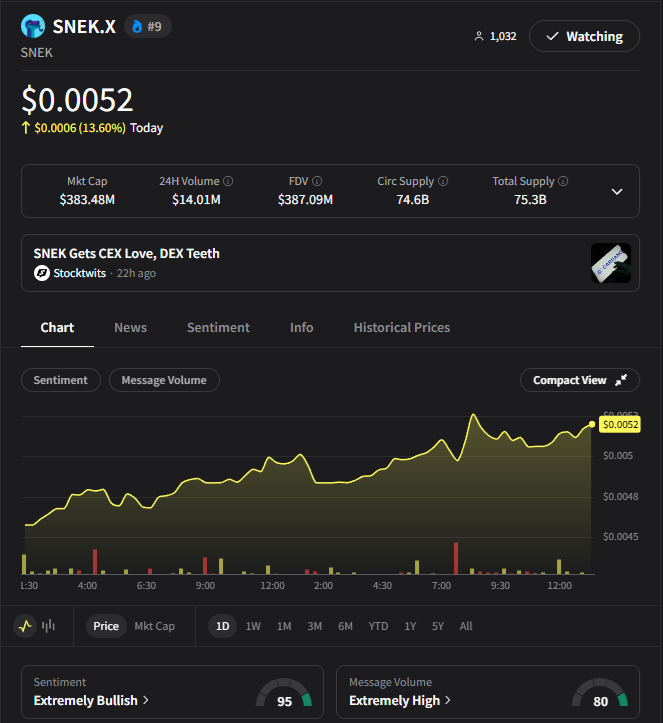
Task: Open the Historical Prices tab
Action: pos(402,327)
